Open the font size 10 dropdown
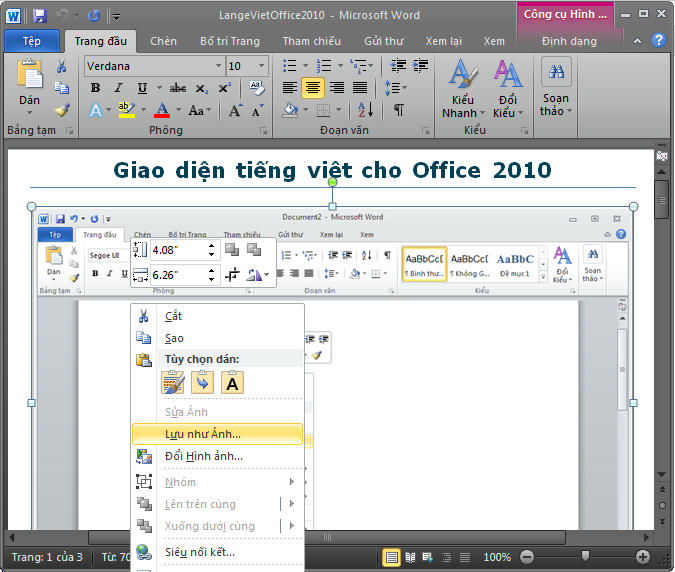Image resolution: width=675 pixels, height=572 pixels. click(x=261, y=66)
